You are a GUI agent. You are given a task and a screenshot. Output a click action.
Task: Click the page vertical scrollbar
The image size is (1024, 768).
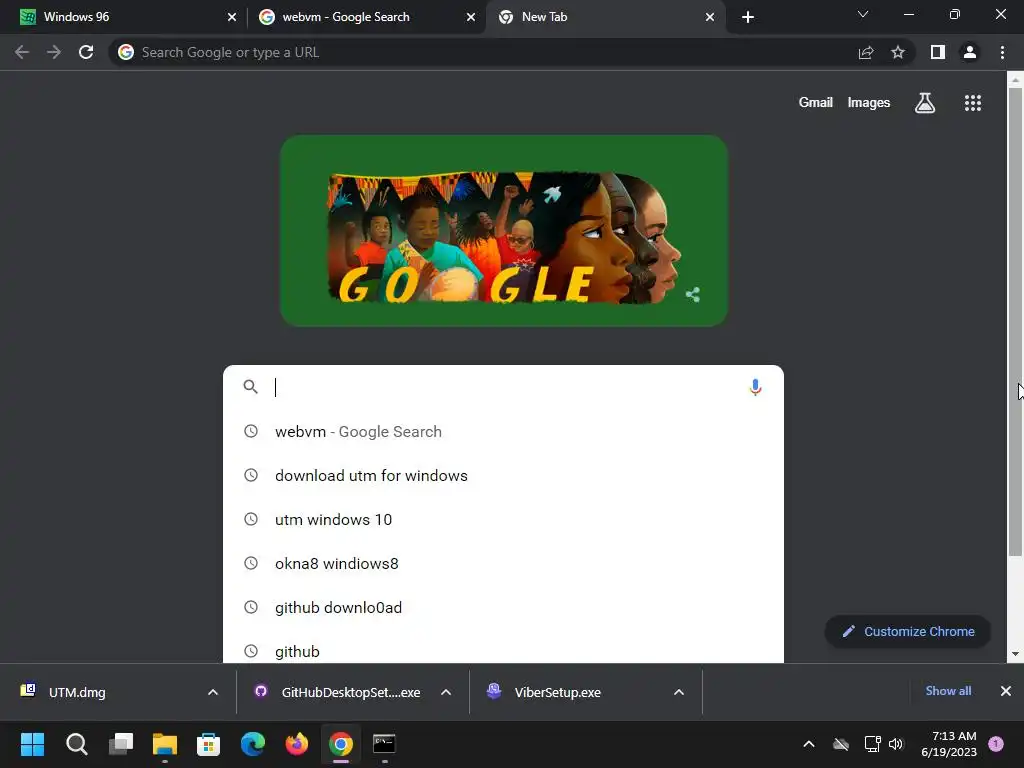1015,321
